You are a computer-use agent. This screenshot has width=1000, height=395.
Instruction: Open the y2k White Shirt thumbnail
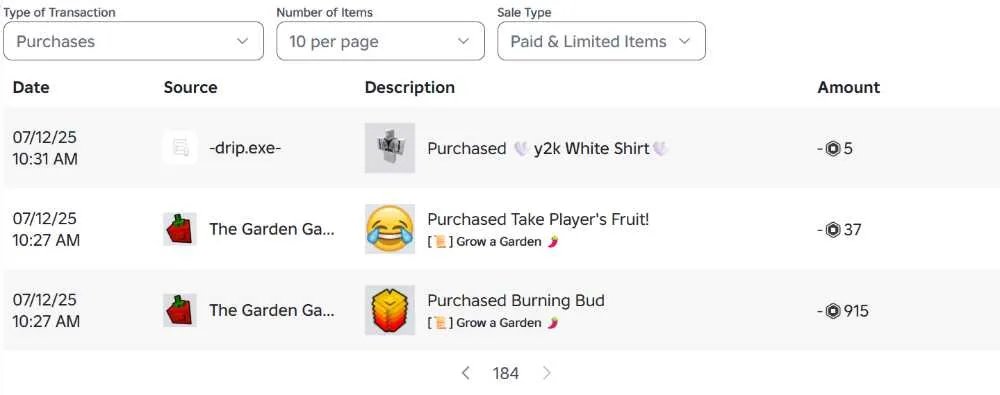click(390, 148)
